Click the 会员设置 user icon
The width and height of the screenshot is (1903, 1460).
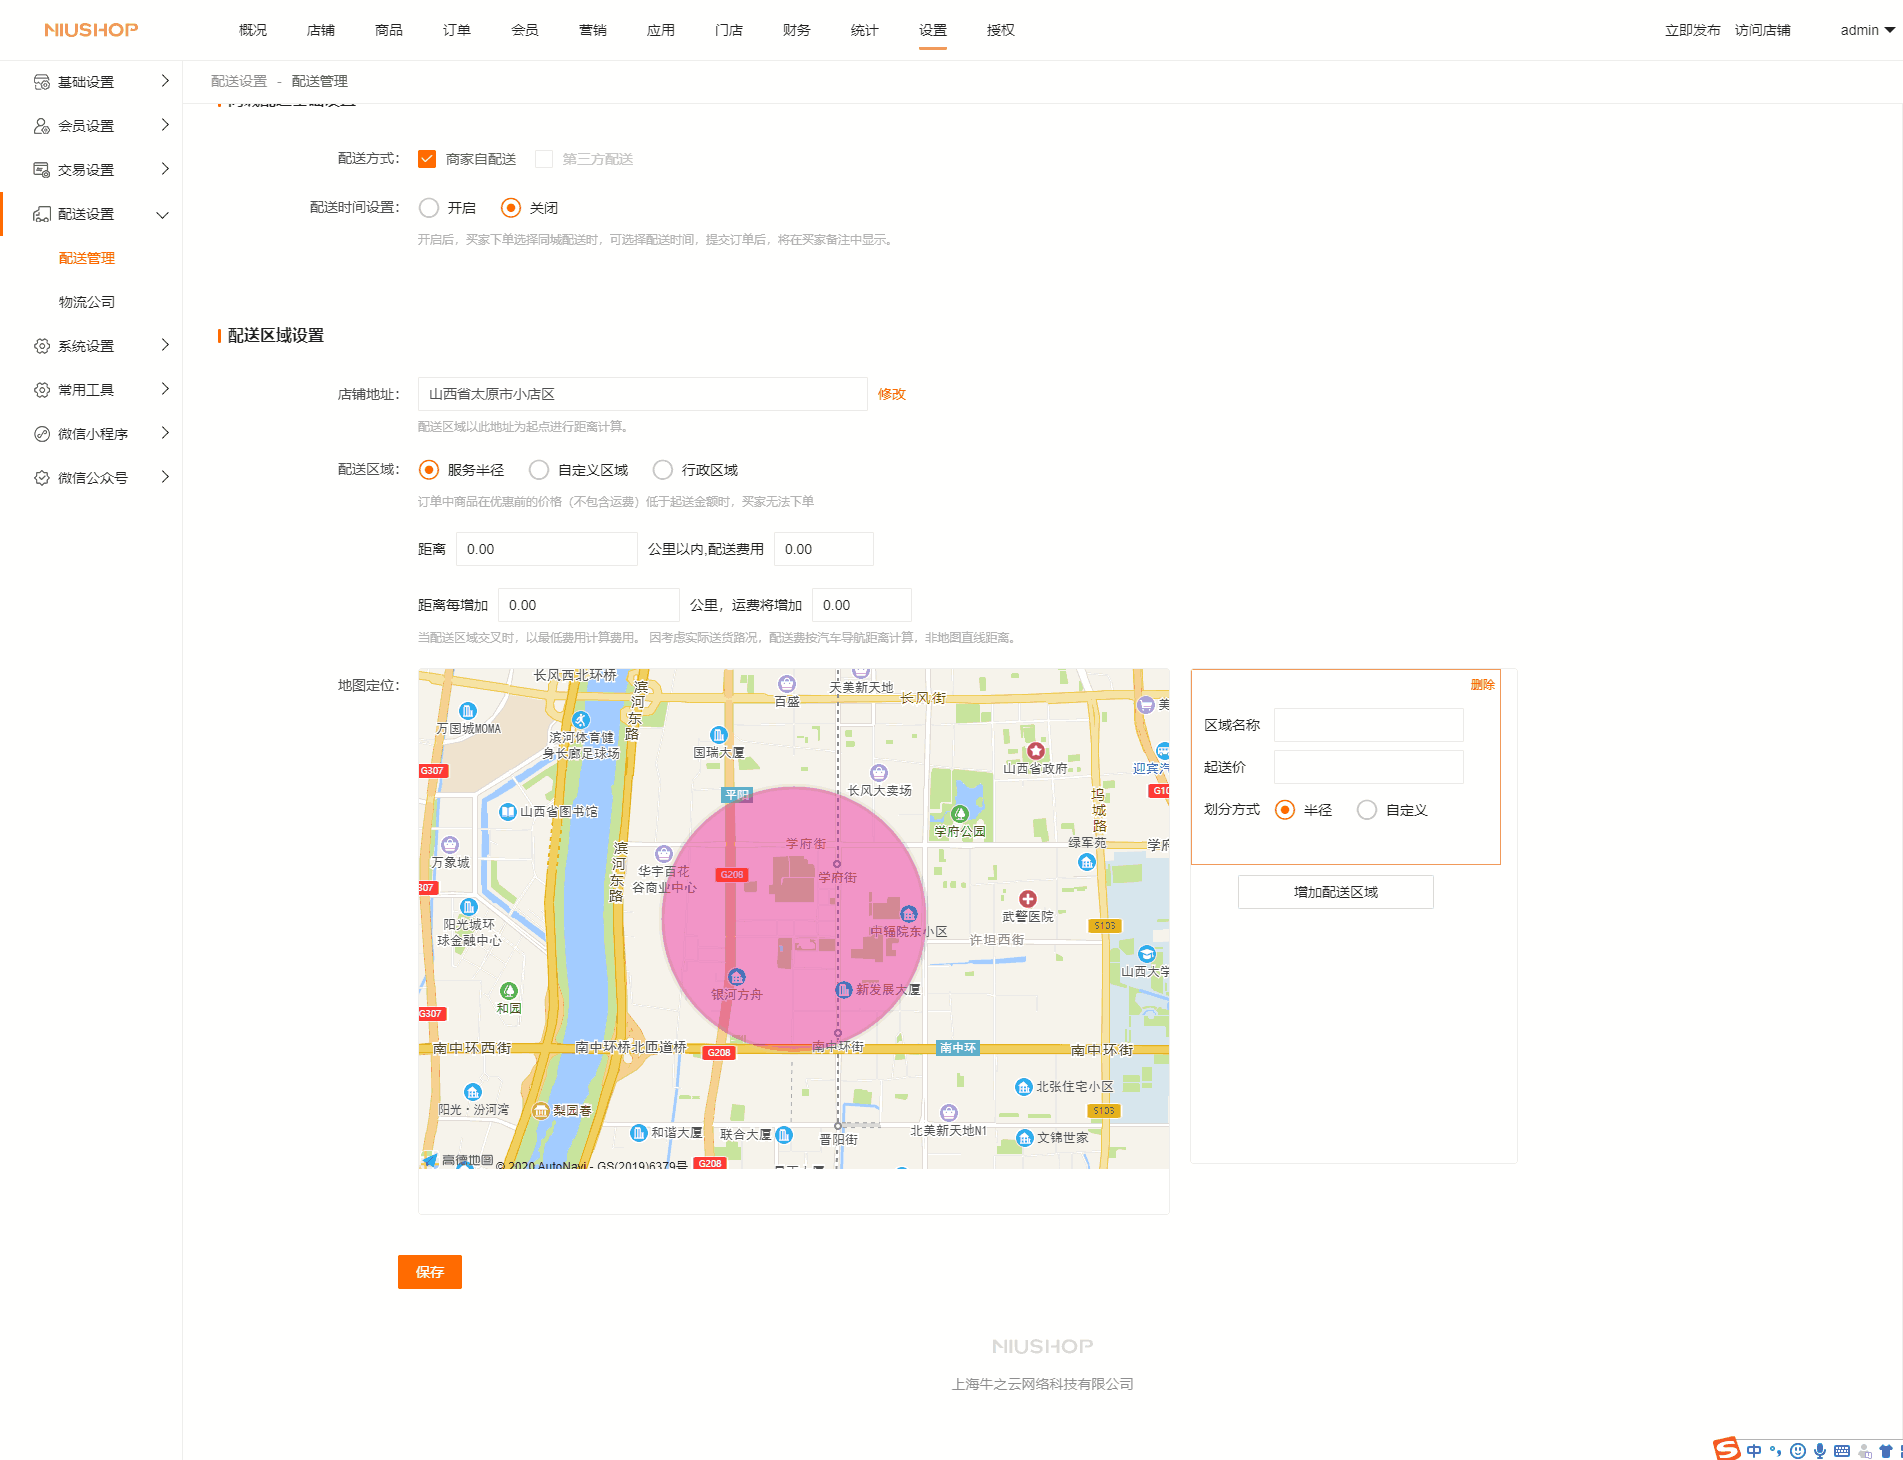tap(42, 126)
